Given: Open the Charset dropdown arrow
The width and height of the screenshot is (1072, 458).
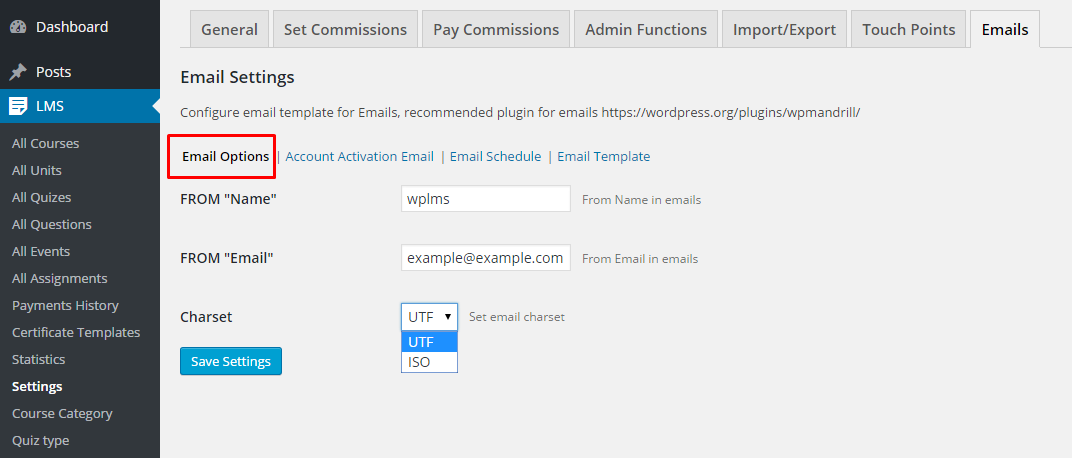Looking at the screenshot, I should point(448,317).
